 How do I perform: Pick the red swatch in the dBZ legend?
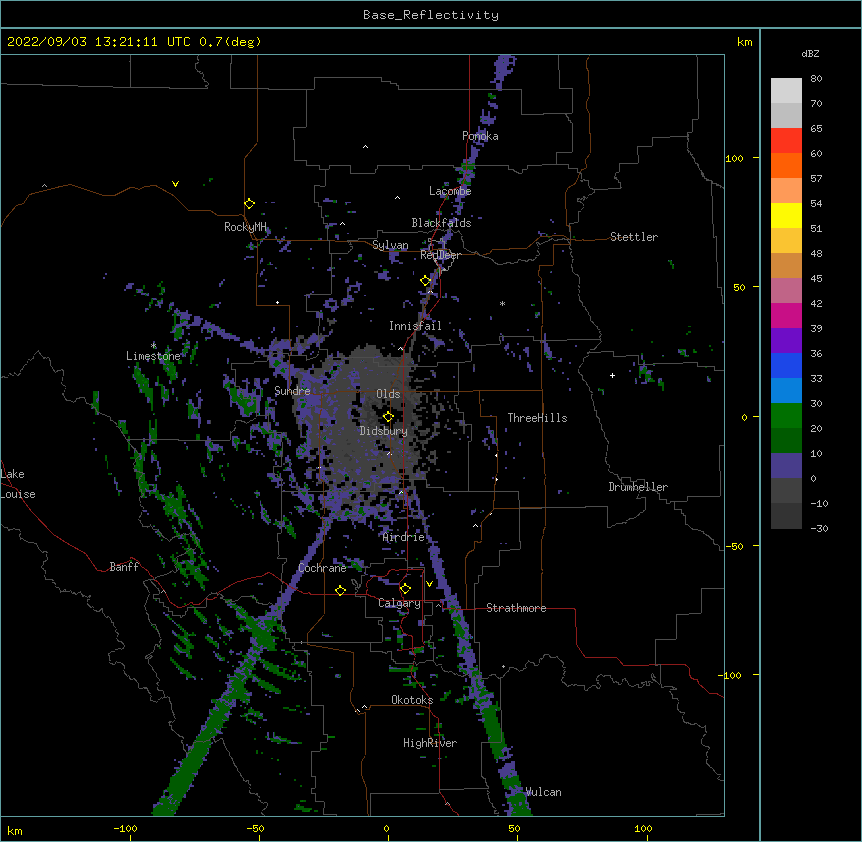pyautogui.click(x=786, y=141)
